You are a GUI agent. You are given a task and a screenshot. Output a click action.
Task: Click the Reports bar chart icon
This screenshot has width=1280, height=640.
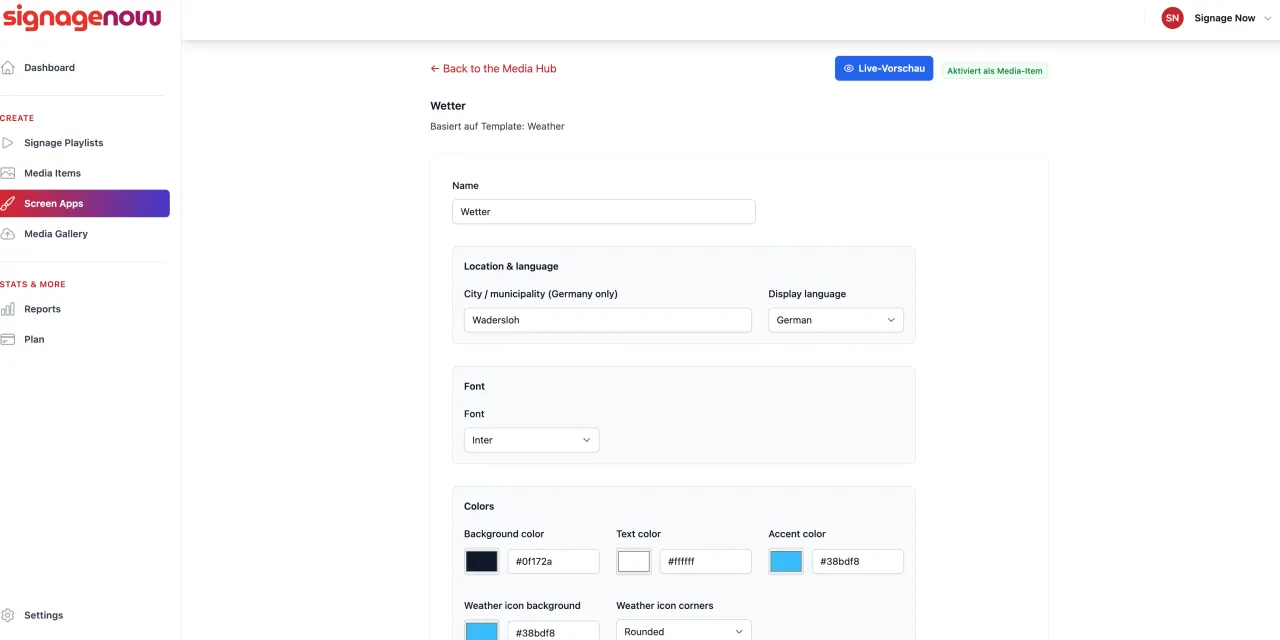click(x=8, y=309)
